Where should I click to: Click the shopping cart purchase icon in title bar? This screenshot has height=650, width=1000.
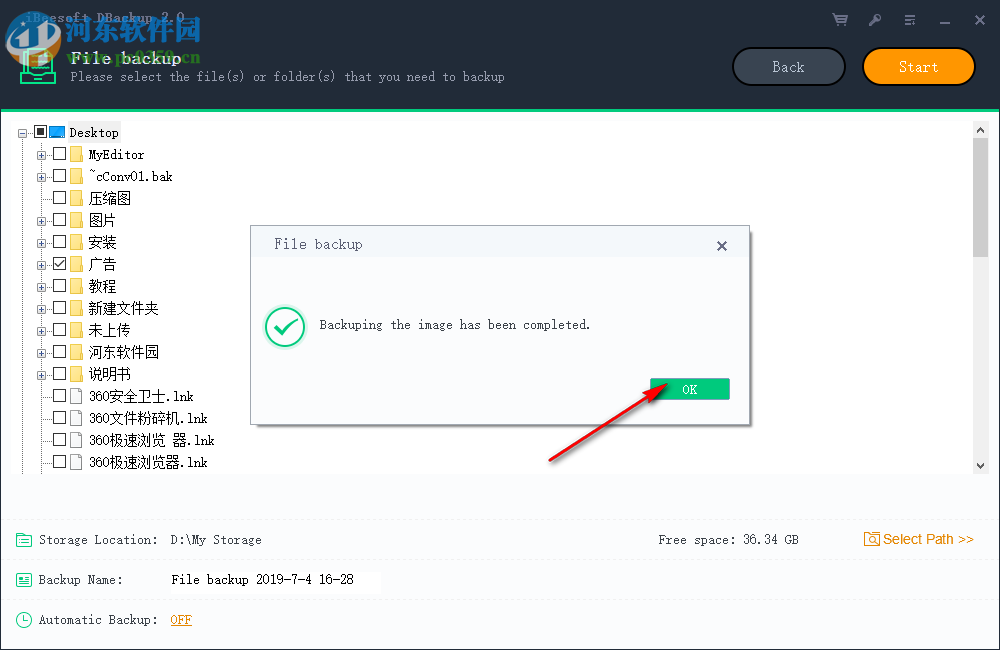click(839, 19)
